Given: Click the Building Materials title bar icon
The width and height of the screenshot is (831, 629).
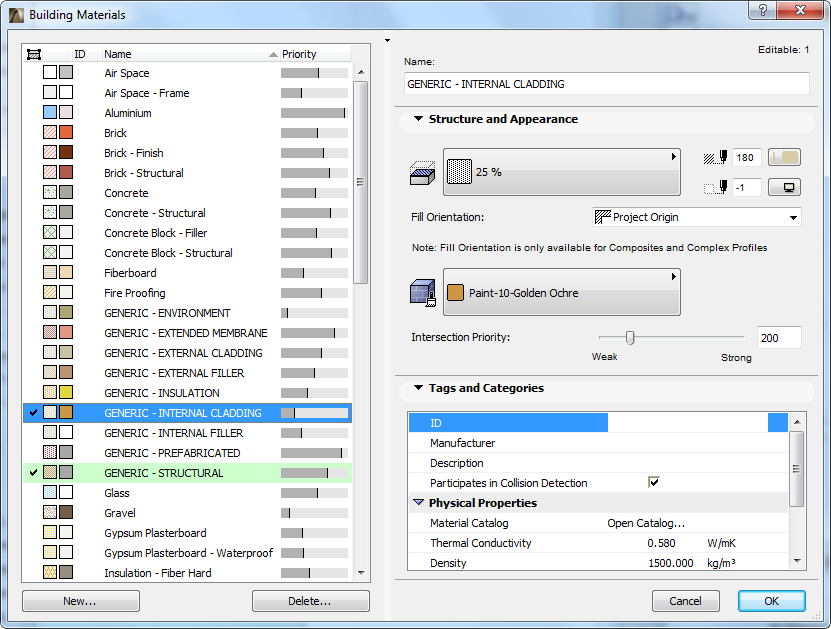Looking at the screenshot, I should [x=16, y=15].
